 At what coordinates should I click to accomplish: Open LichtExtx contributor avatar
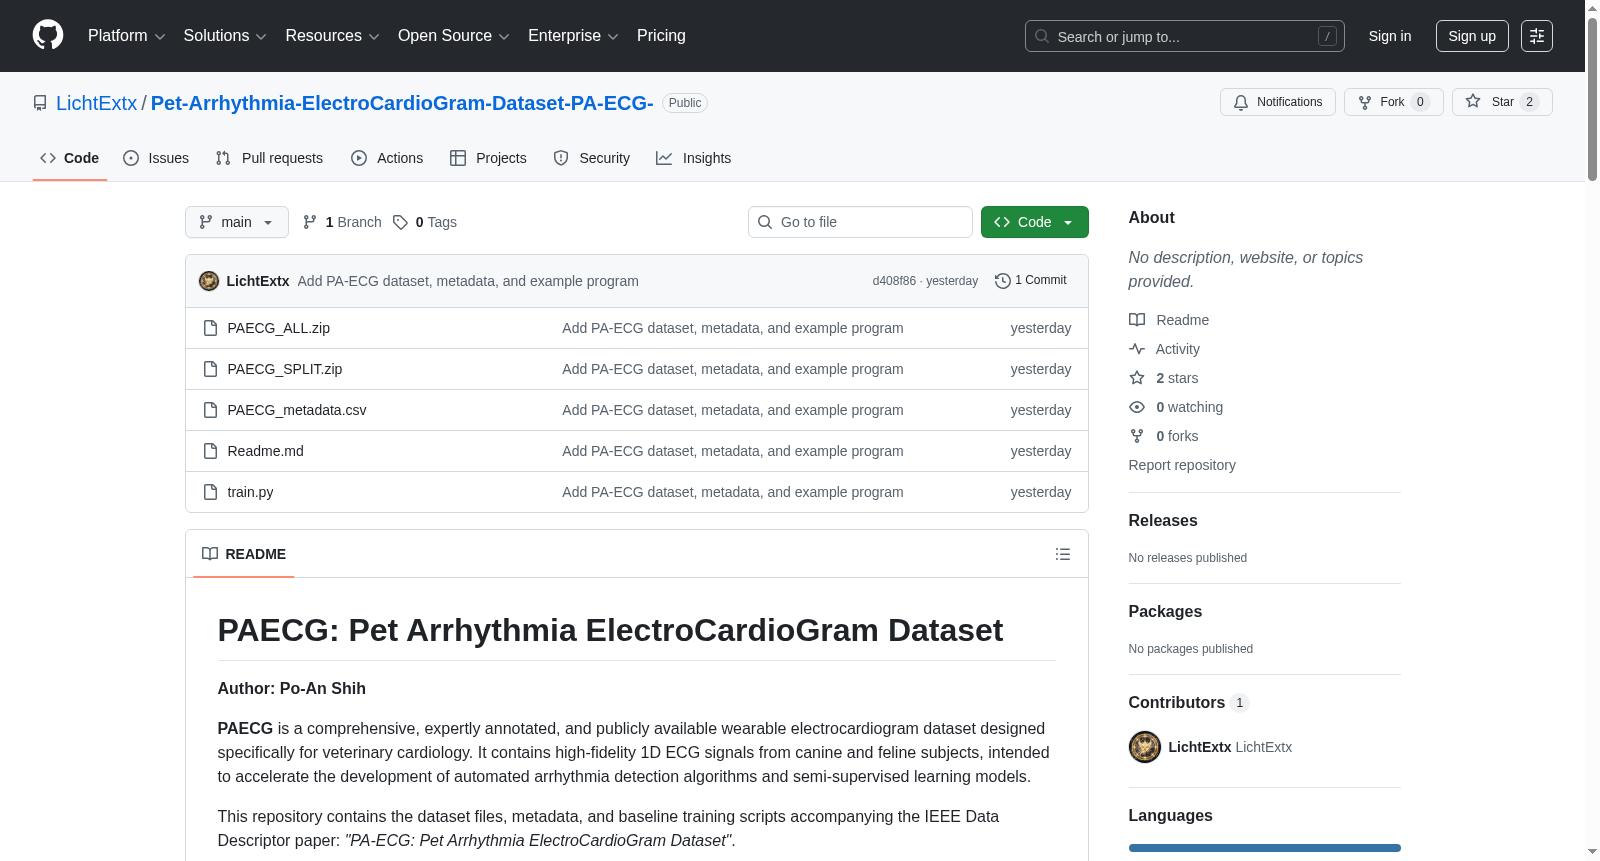click(1145, 747)
